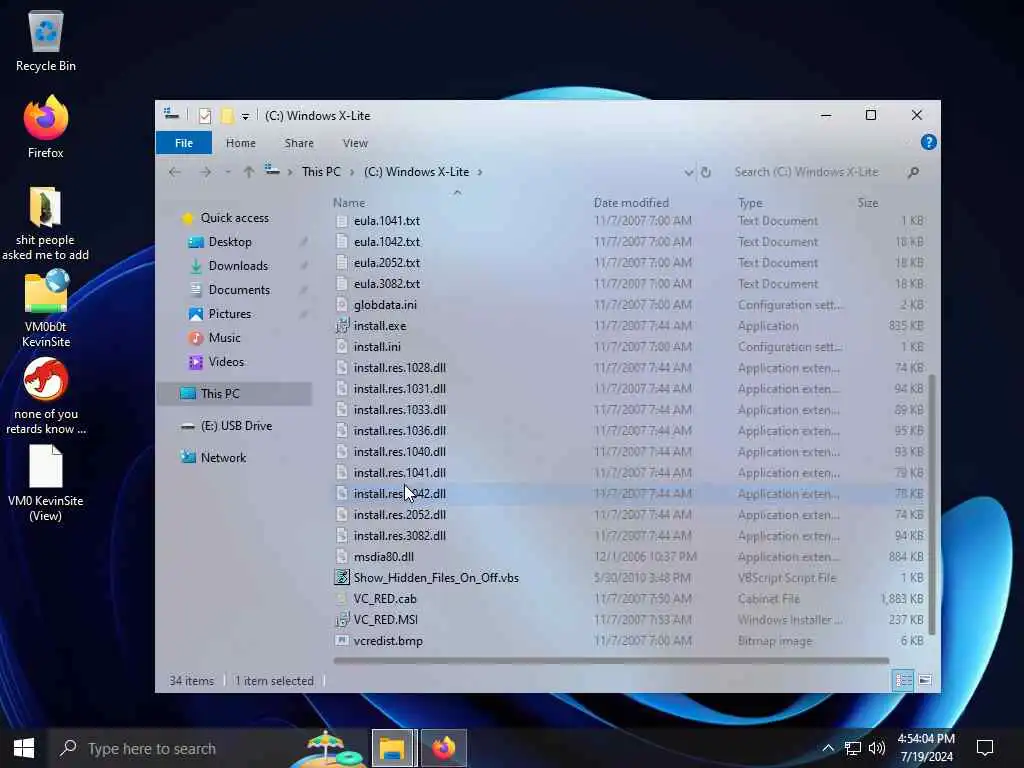
Task: Switch to the Home ribbon tab
Action: click(240, 143)
